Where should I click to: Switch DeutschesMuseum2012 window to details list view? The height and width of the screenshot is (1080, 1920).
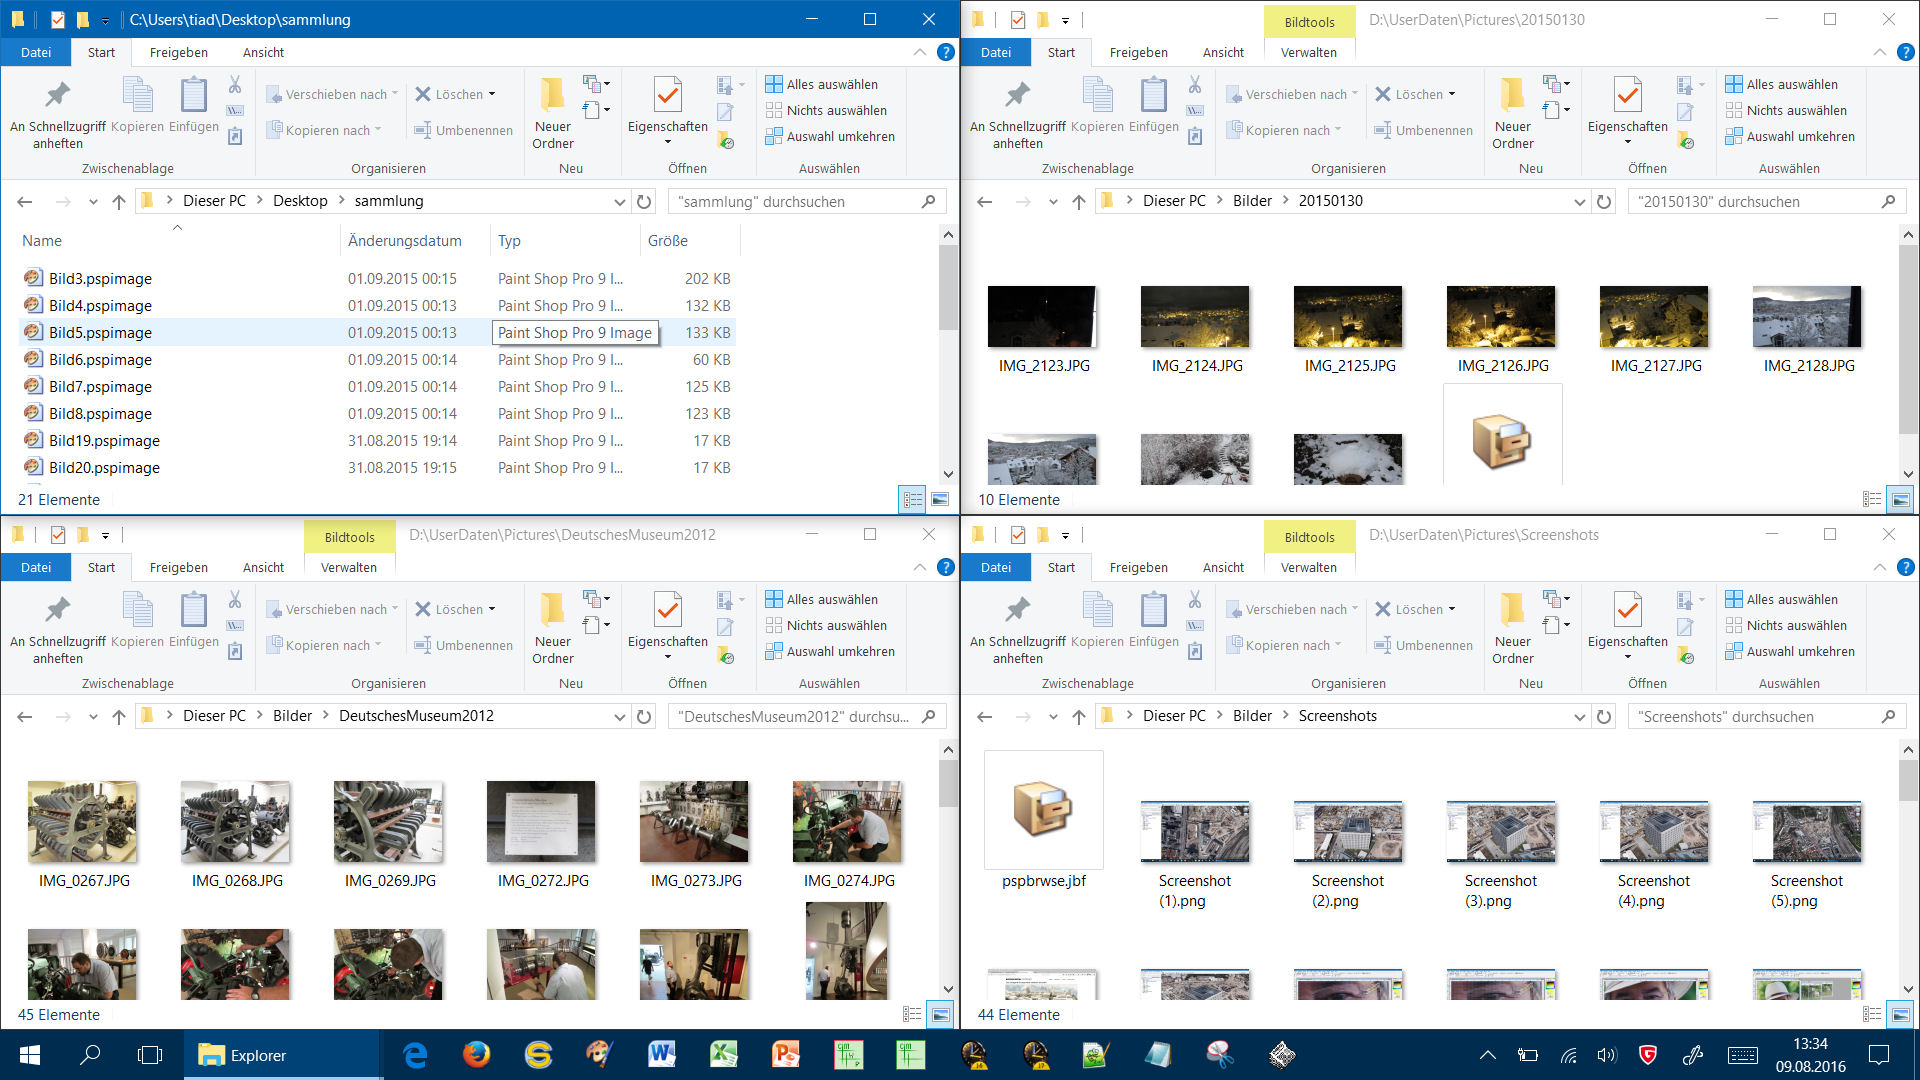point(912,1014)
